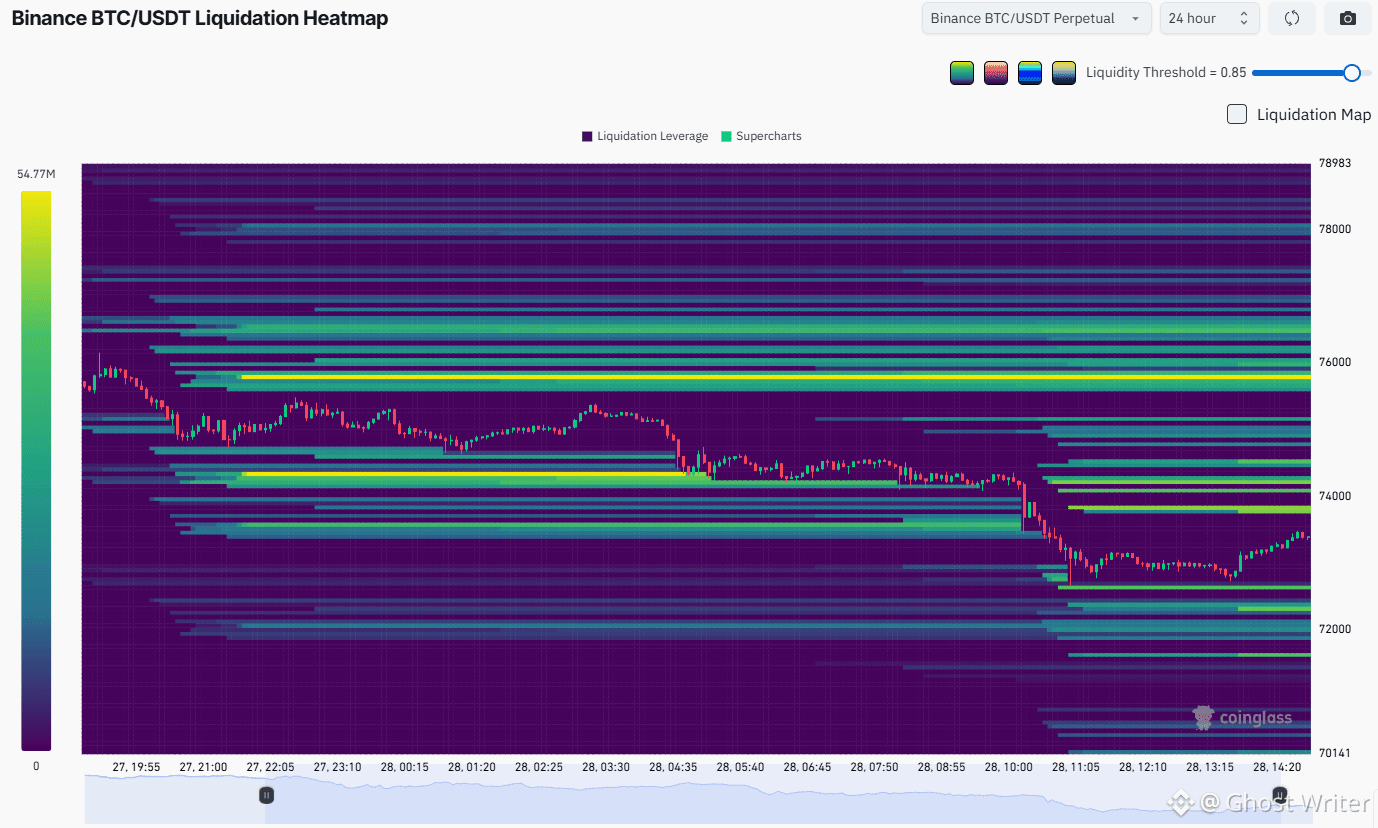Refresh the liquidation heatmap data
This screenshot has height=828, width=1378.
point(1291,18)
